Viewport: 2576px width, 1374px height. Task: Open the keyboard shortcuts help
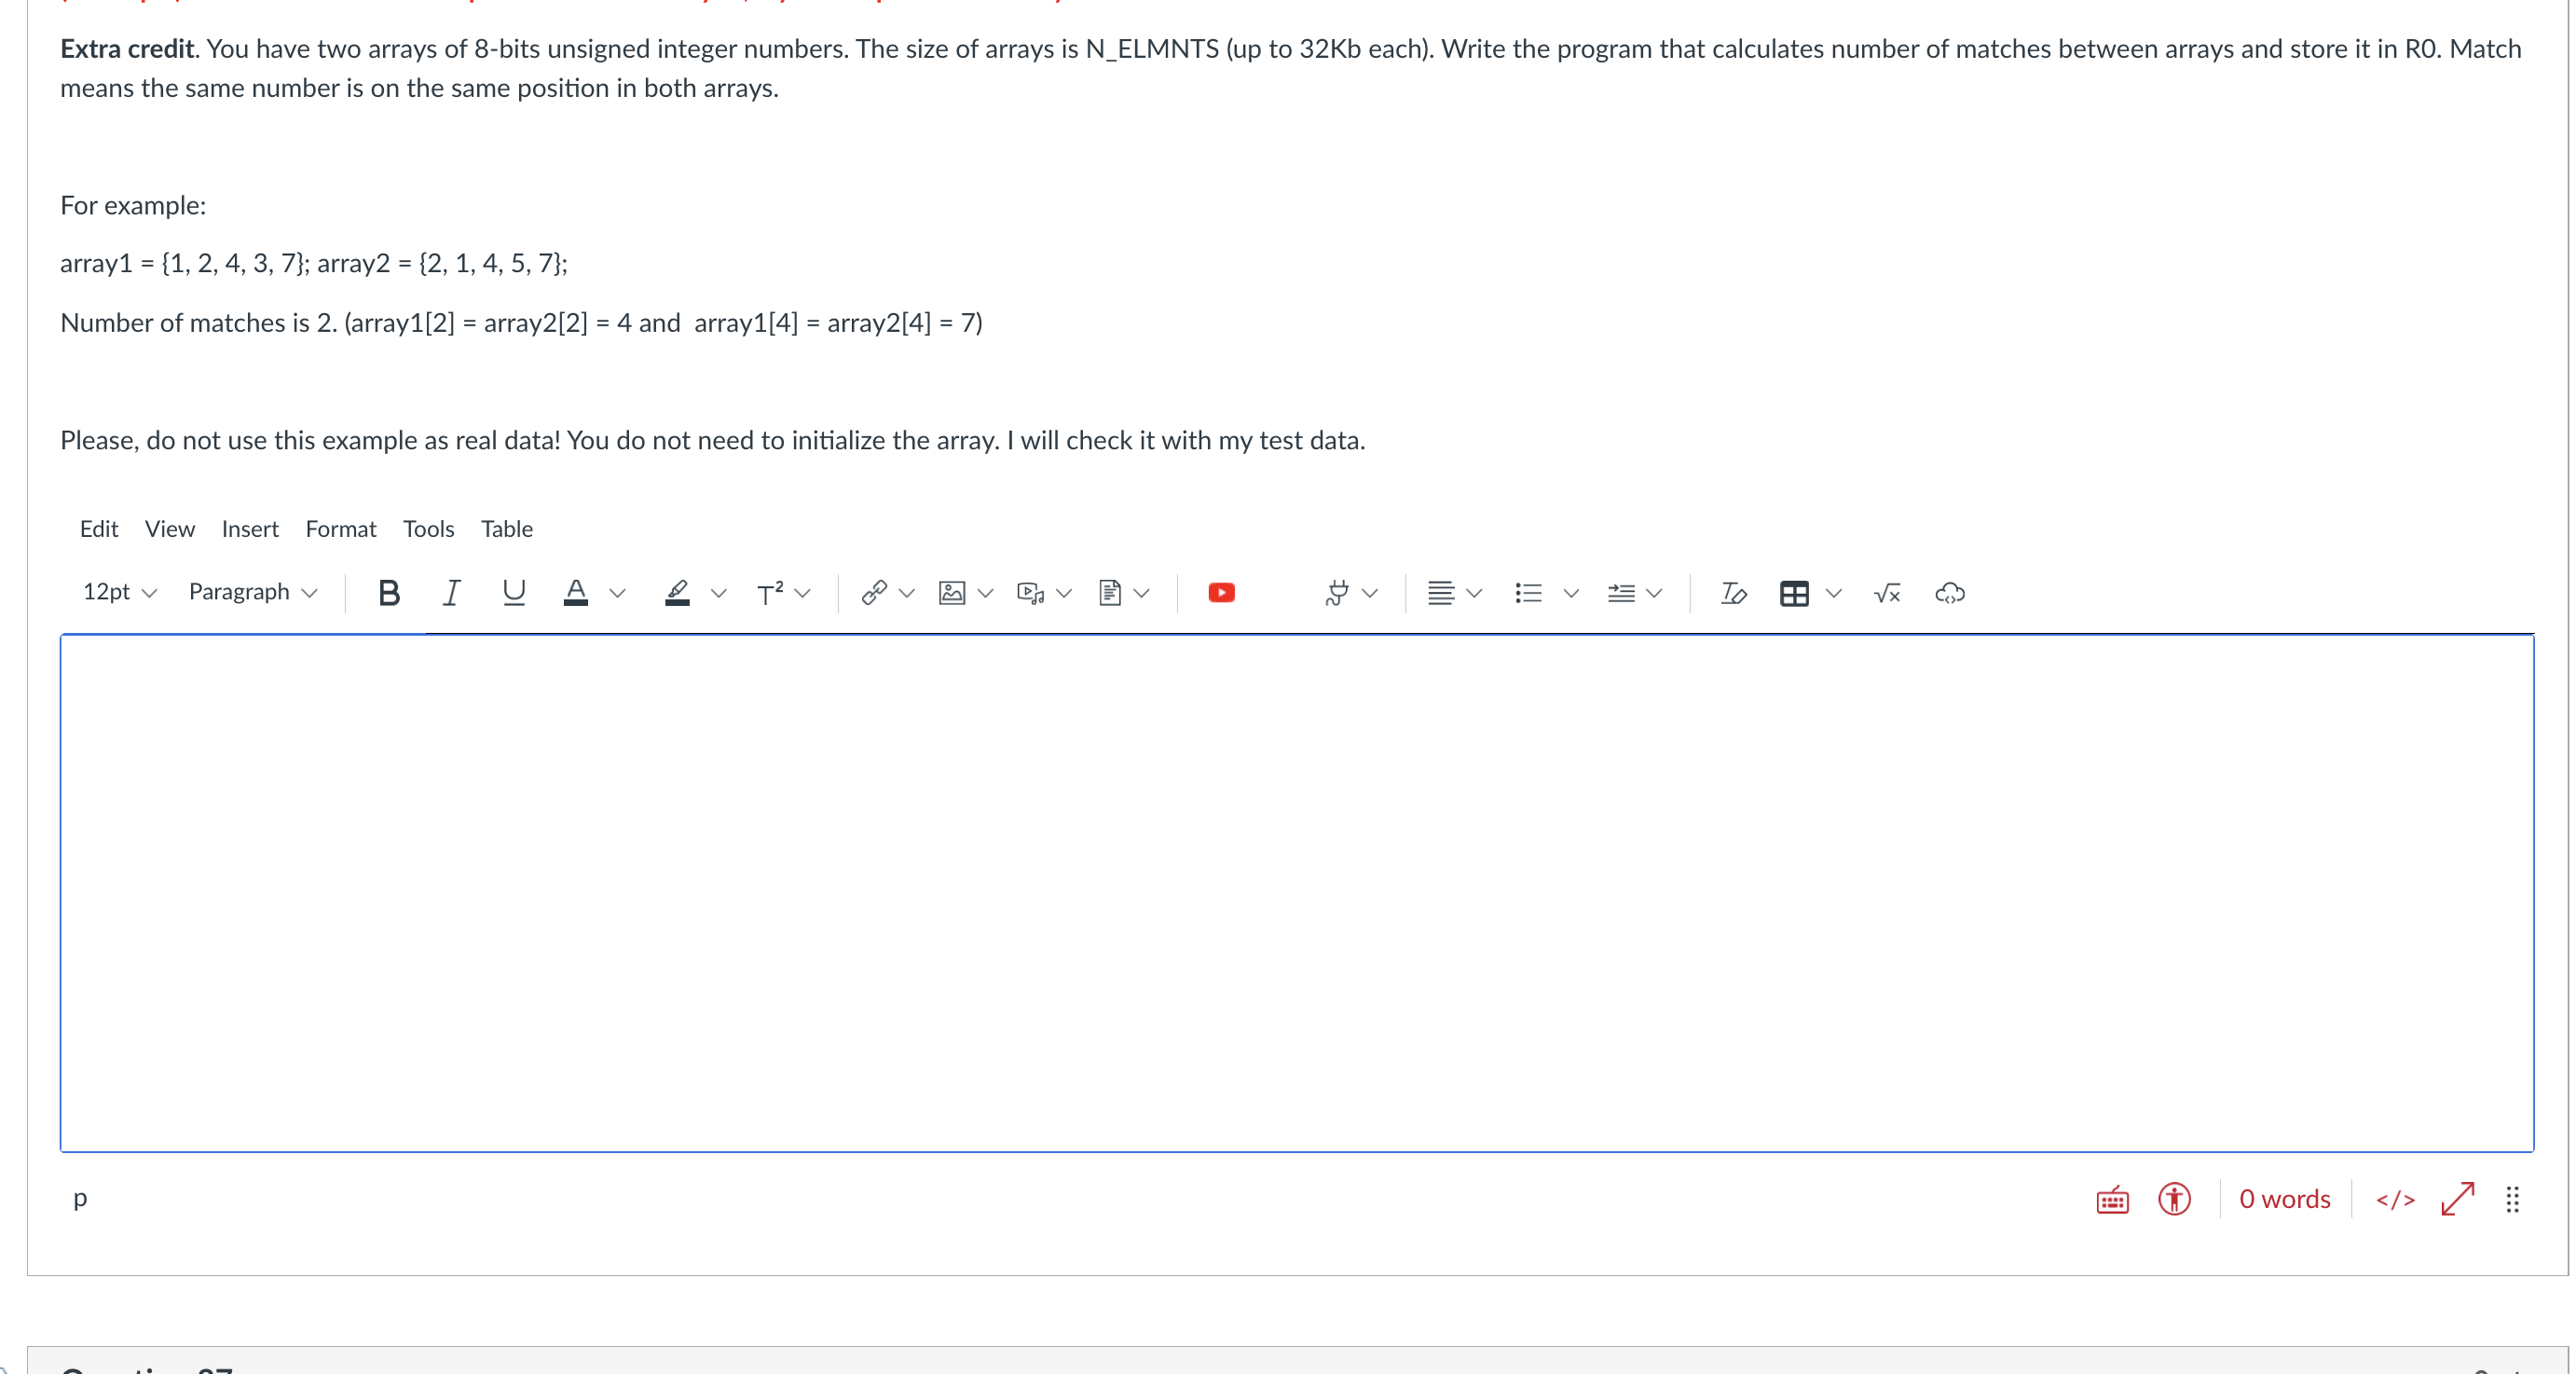coord(2111,1199)
